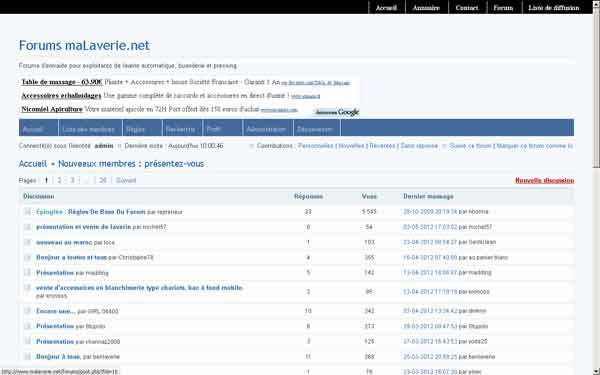Image resolution: width=600 pixels, height=375 pixels.
Task: Open présentation et vente de laverie thread
Action: (x=83, y=227)
